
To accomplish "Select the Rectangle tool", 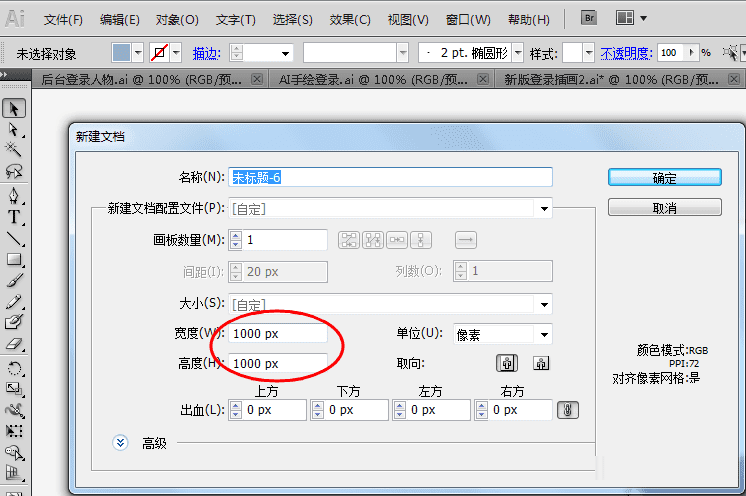I will pyautogui.click(x=14, y=259).
